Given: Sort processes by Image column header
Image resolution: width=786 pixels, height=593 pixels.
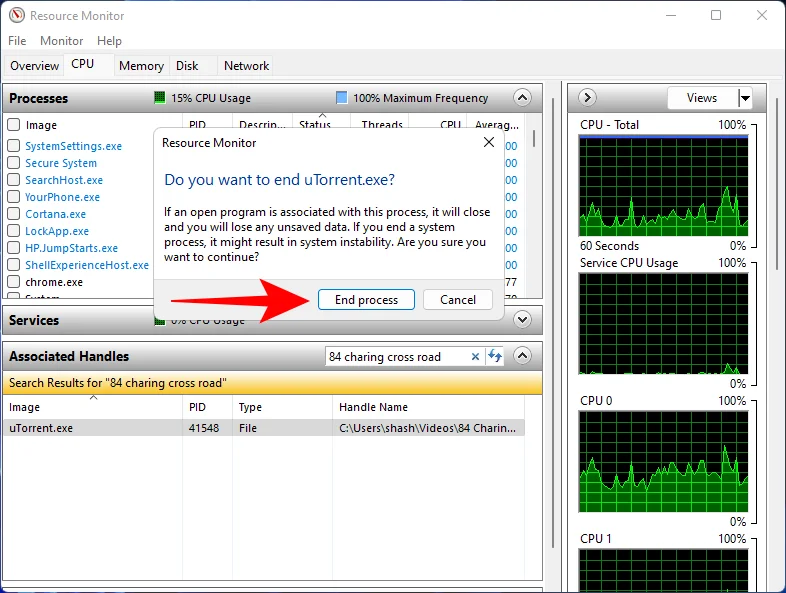Looking at the screenshot, I should [x=41, y=125].
